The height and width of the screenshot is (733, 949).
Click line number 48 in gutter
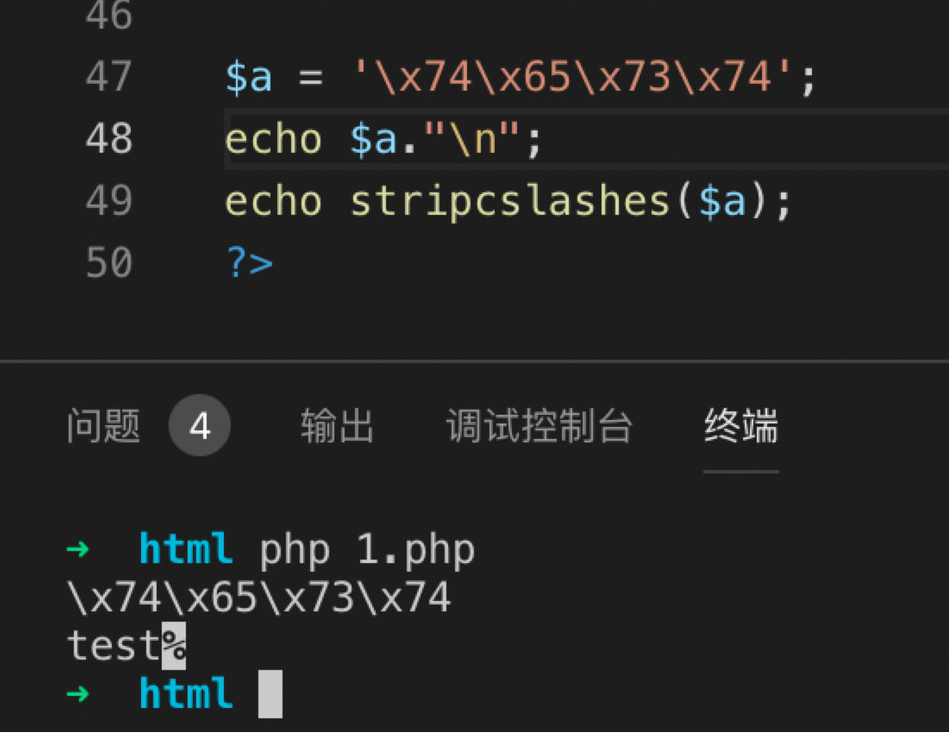(109, 139)
